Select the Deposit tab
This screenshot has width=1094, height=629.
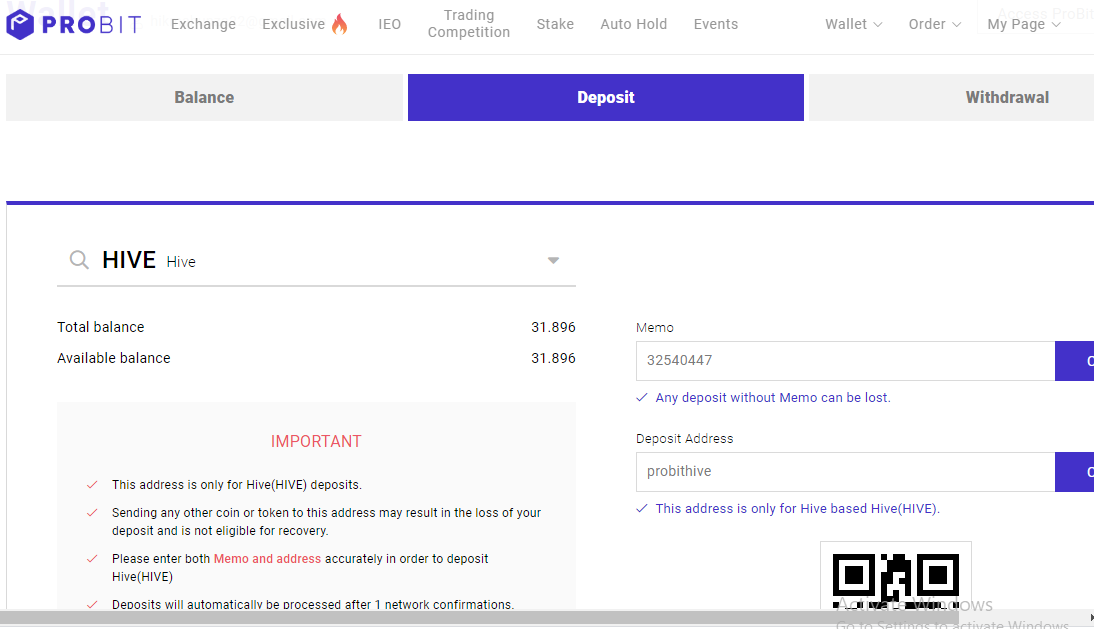pos(606,98)
